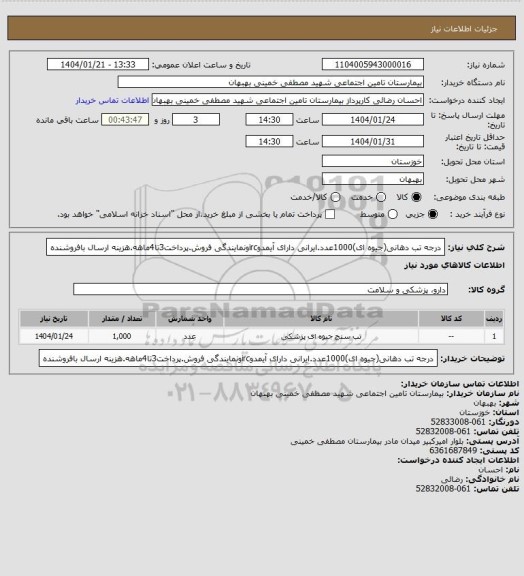Toggle the Islamic treasury documents payment checkbox
The image size is (524, 576).
click(330, 215)
